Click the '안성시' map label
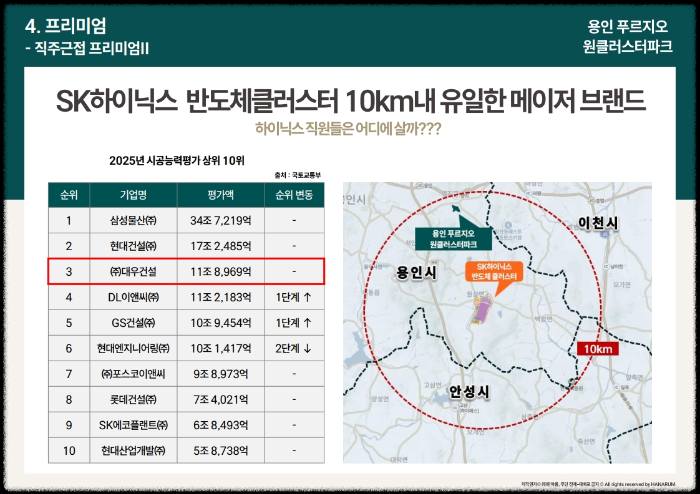 [x=469, y=392]
